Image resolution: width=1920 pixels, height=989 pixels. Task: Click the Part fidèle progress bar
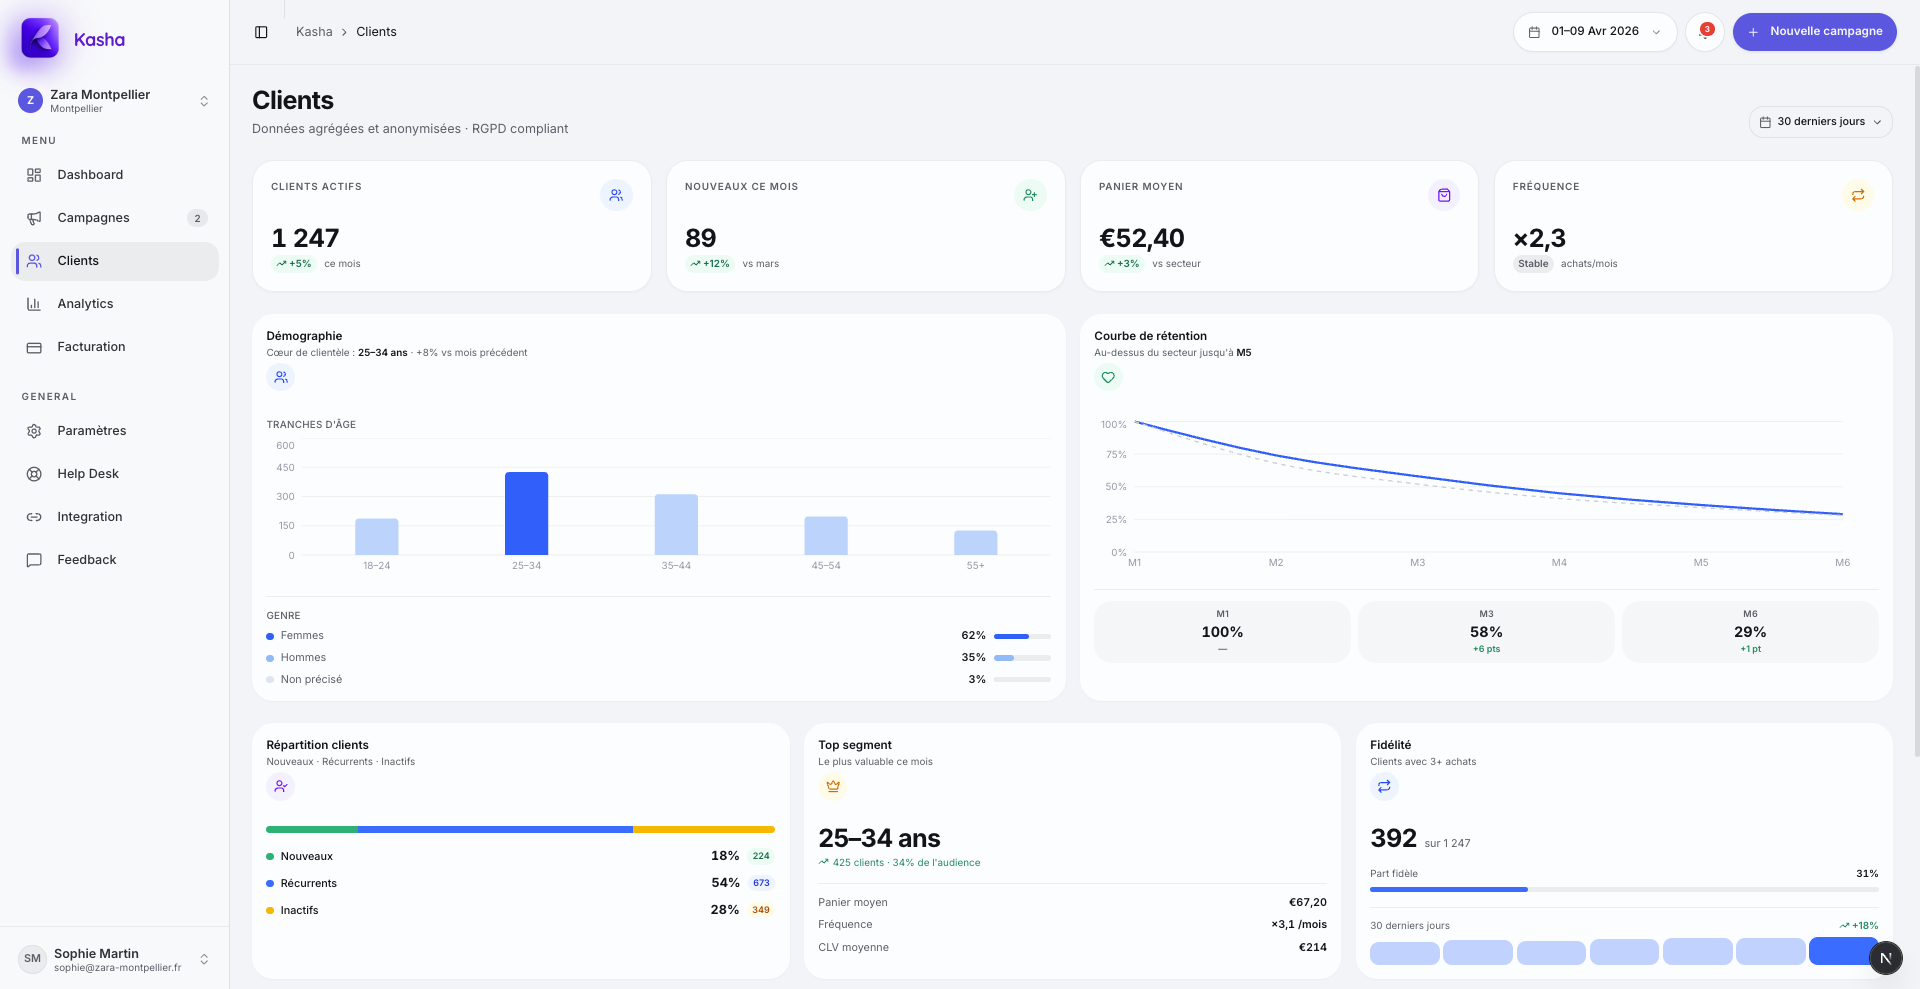1623,889
